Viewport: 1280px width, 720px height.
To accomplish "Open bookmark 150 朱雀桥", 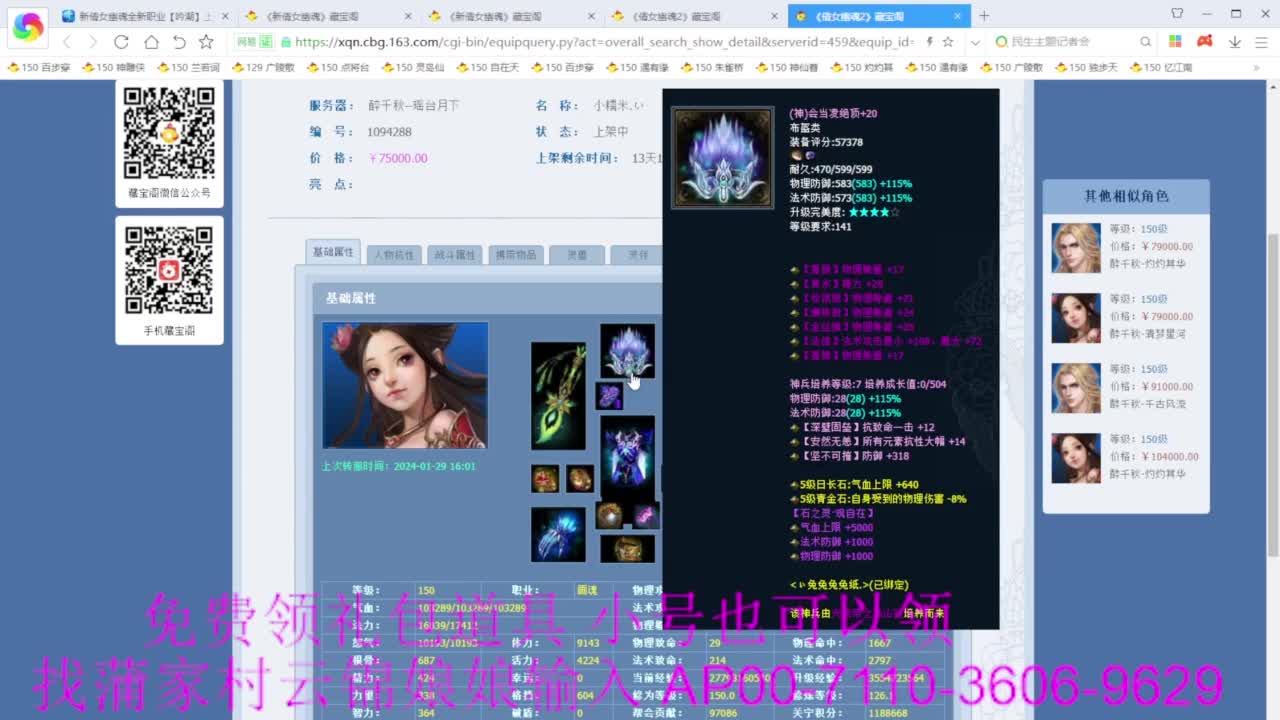I will [712, 67].
